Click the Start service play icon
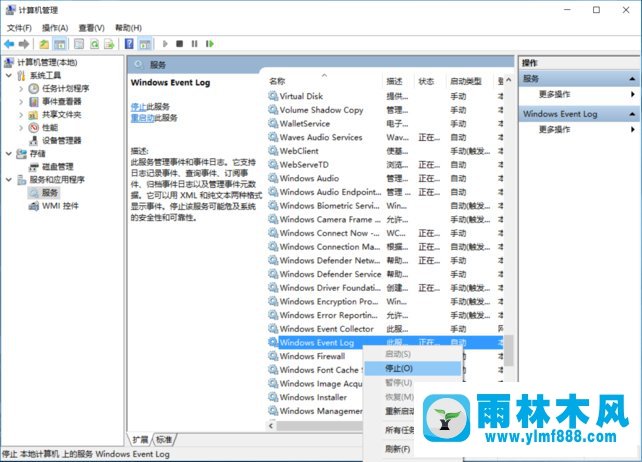642x462 pixels. point(165,44)
